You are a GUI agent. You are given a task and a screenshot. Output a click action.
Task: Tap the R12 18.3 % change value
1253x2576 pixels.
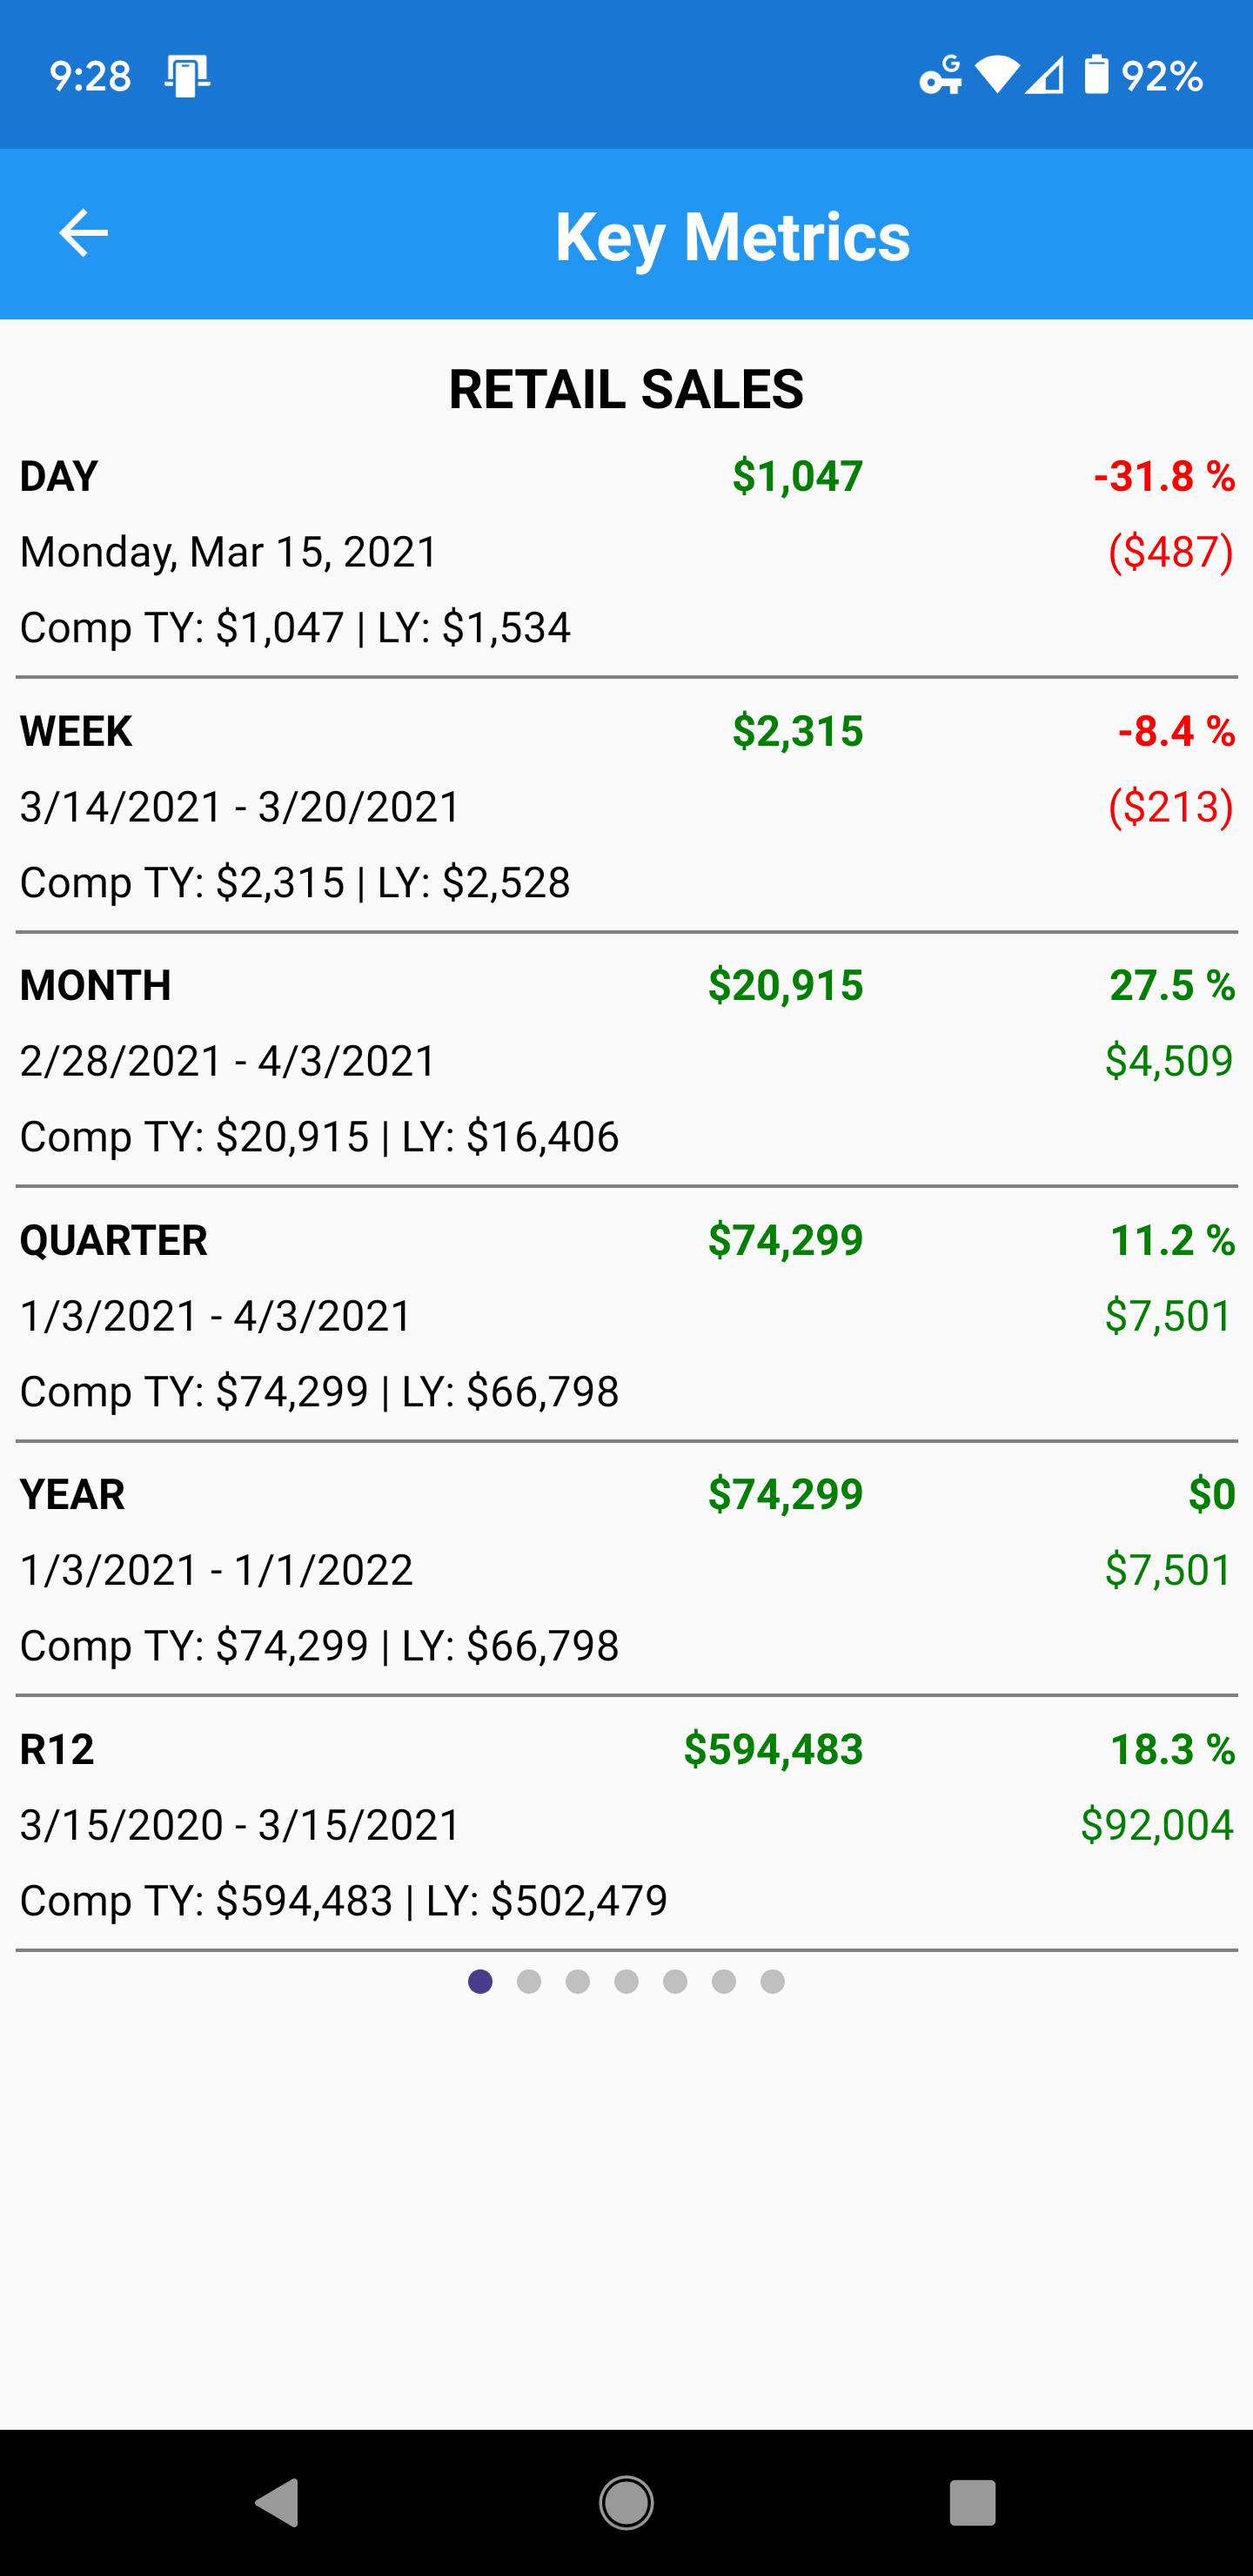pos(1172,1750)
